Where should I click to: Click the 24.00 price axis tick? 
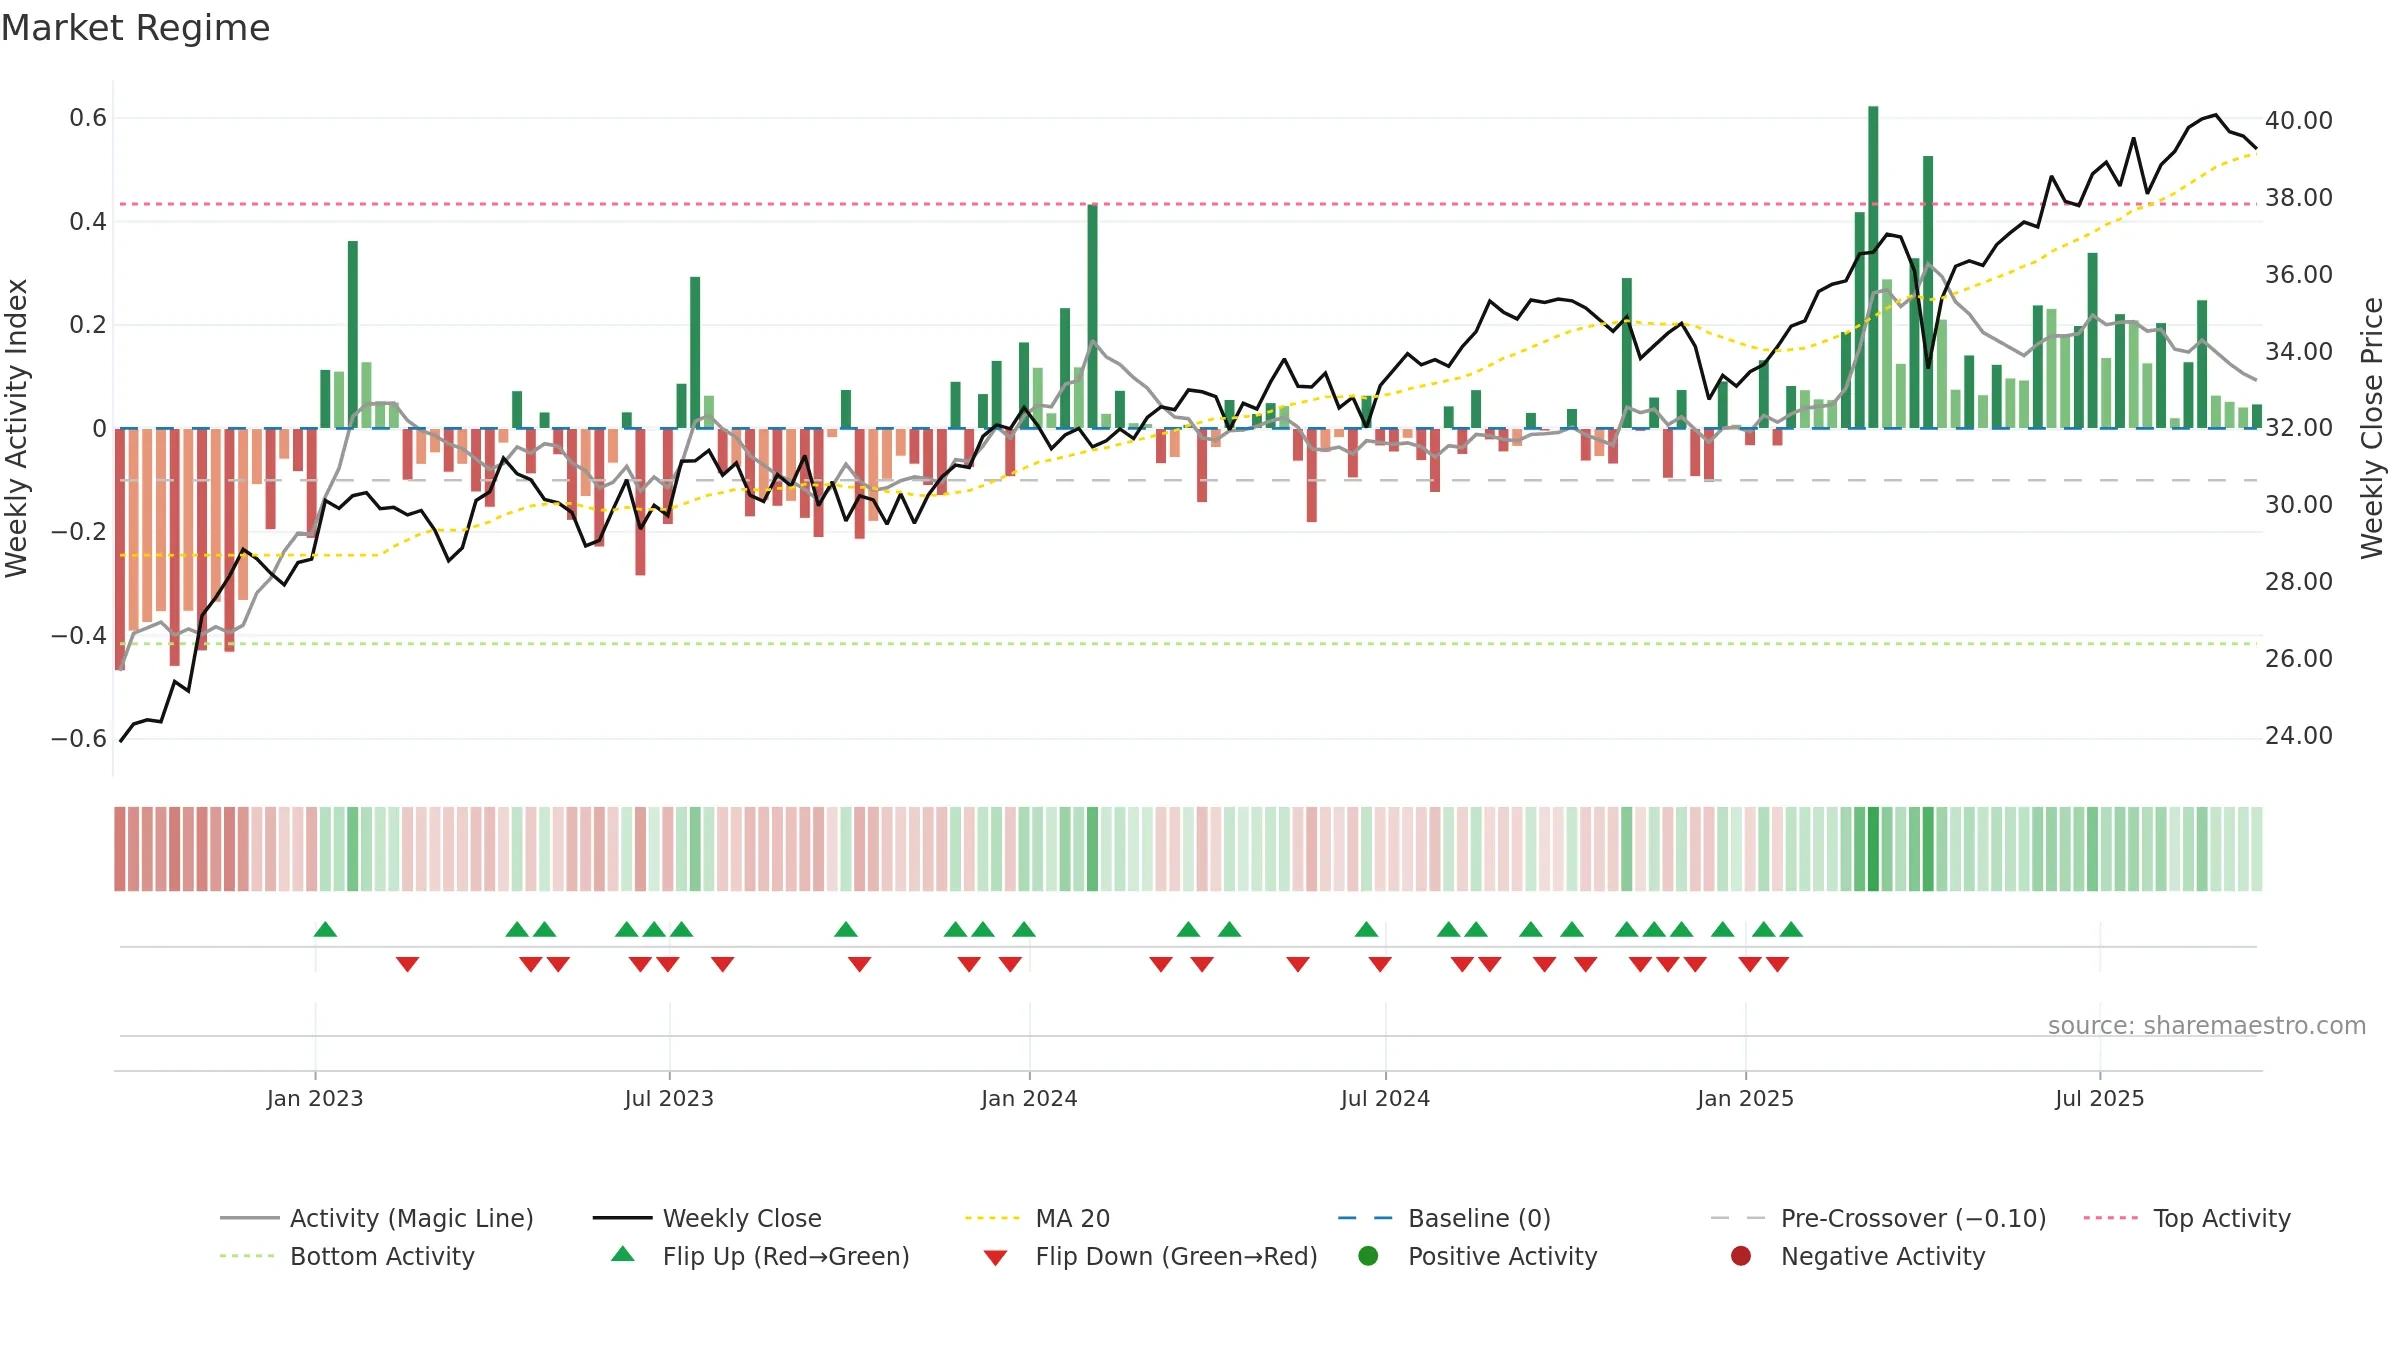pos(2299,736)
